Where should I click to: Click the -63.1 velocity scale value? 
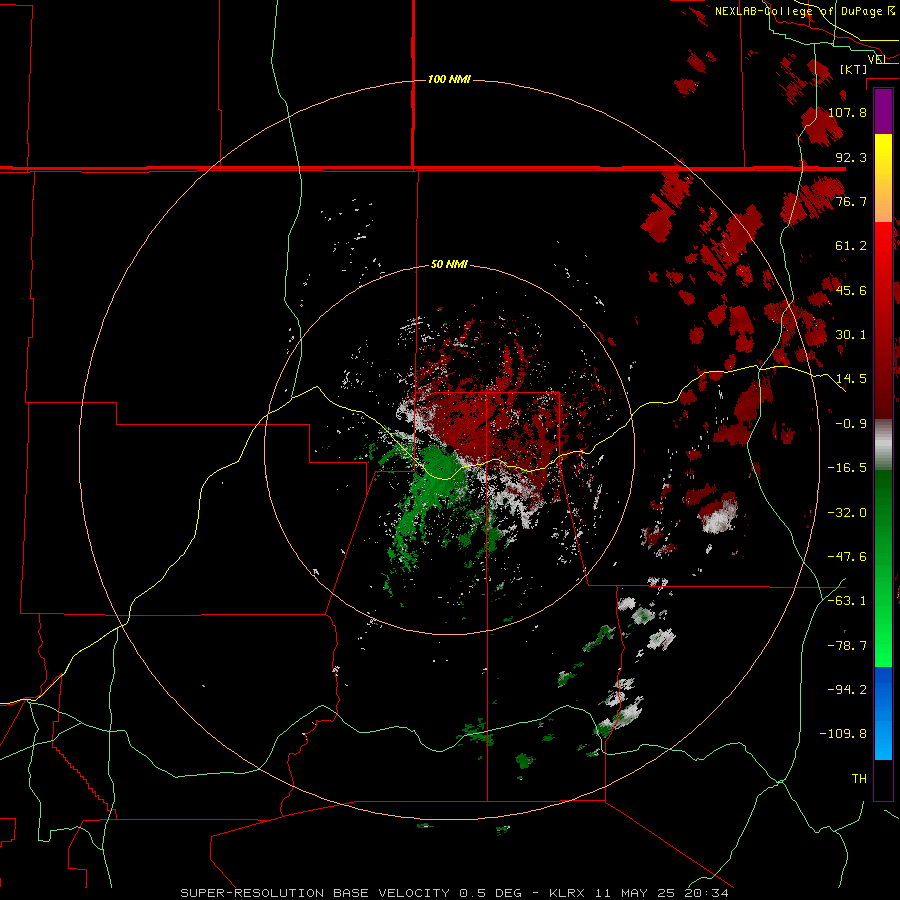(x=847, y=601)
